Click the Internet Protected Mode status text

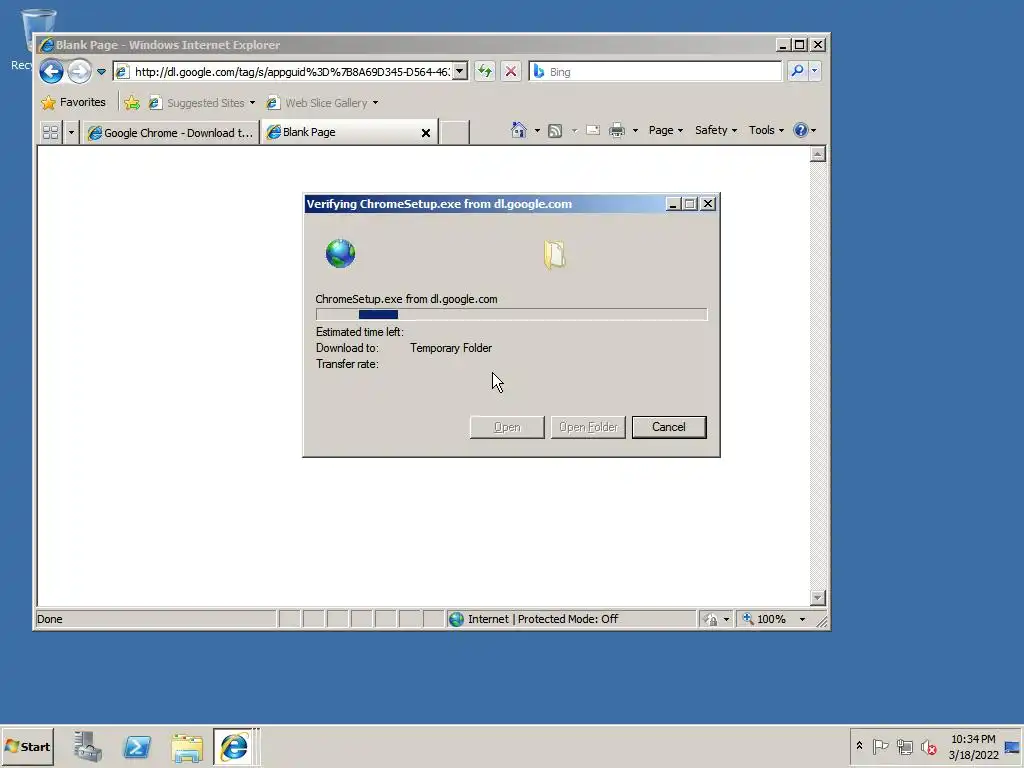point(543,619)
